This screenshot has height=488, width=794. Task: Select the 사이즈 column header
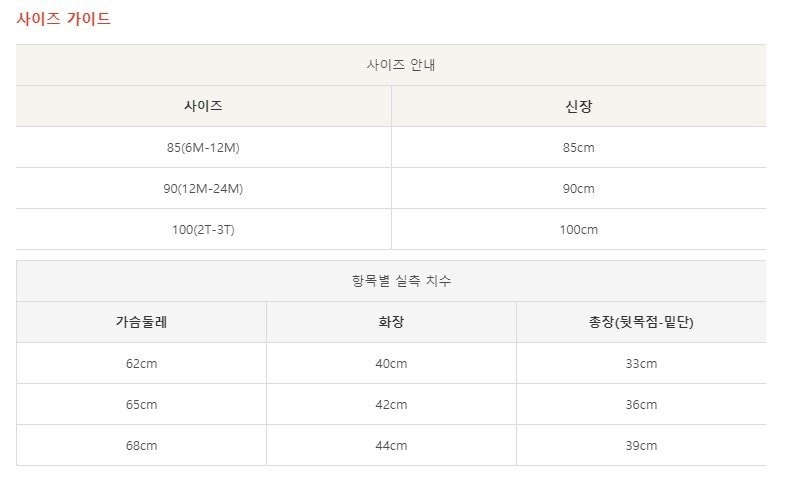tap(203, 106)
